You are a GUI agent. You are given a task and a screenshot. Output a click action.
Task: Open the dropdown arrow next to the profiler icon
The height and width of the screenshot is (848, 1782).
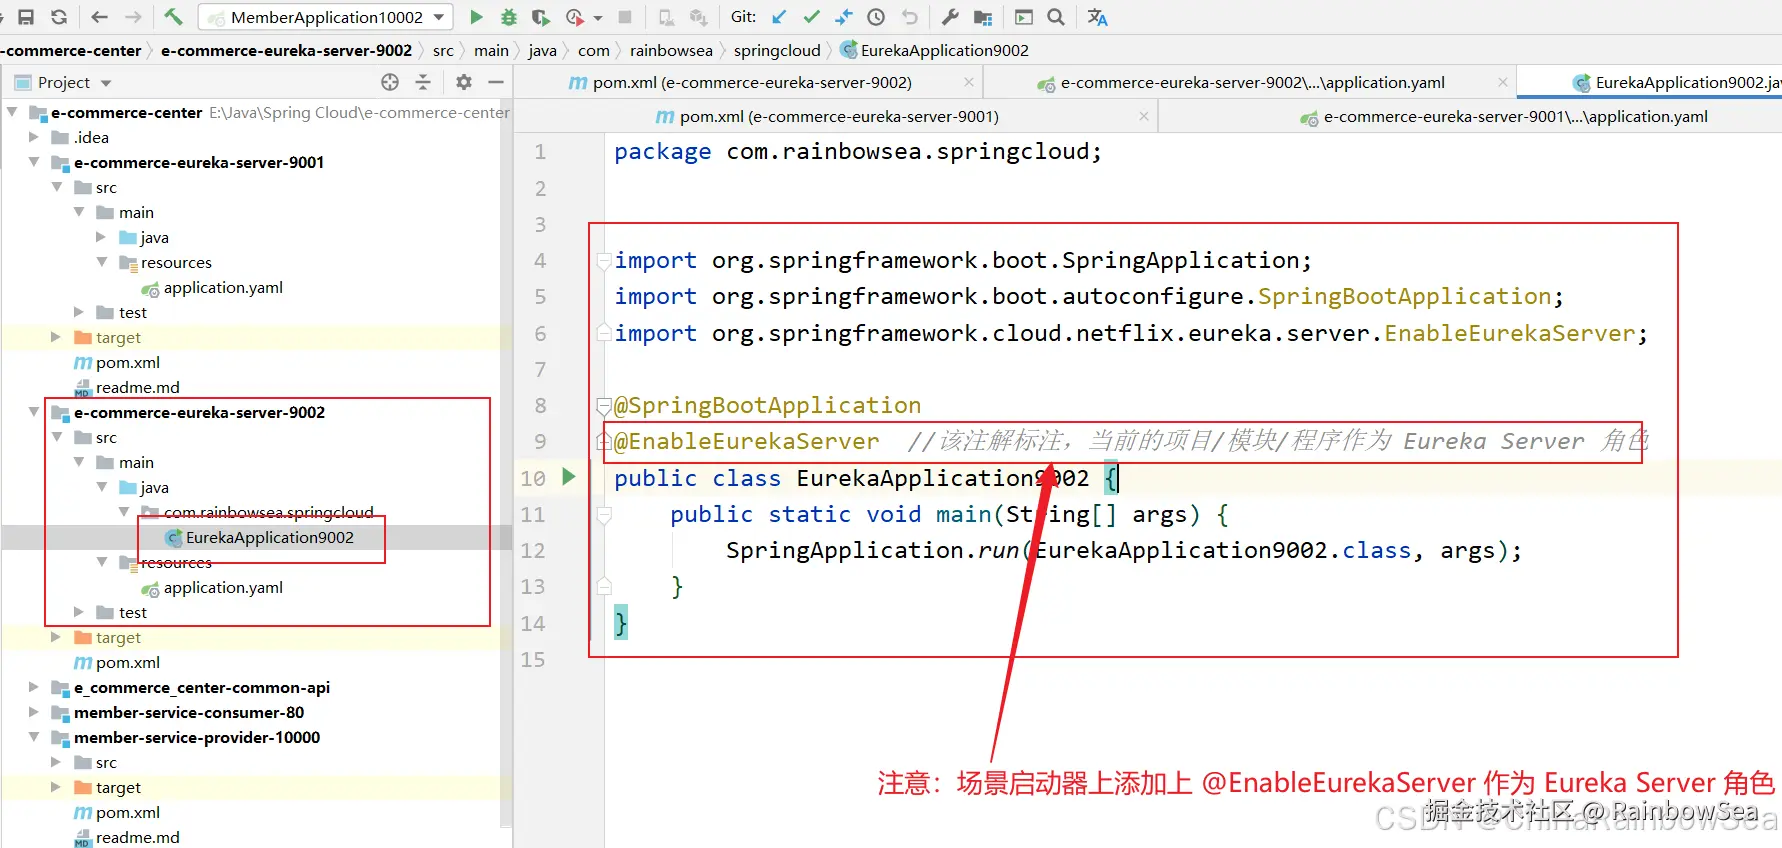[x=598, y=18]
